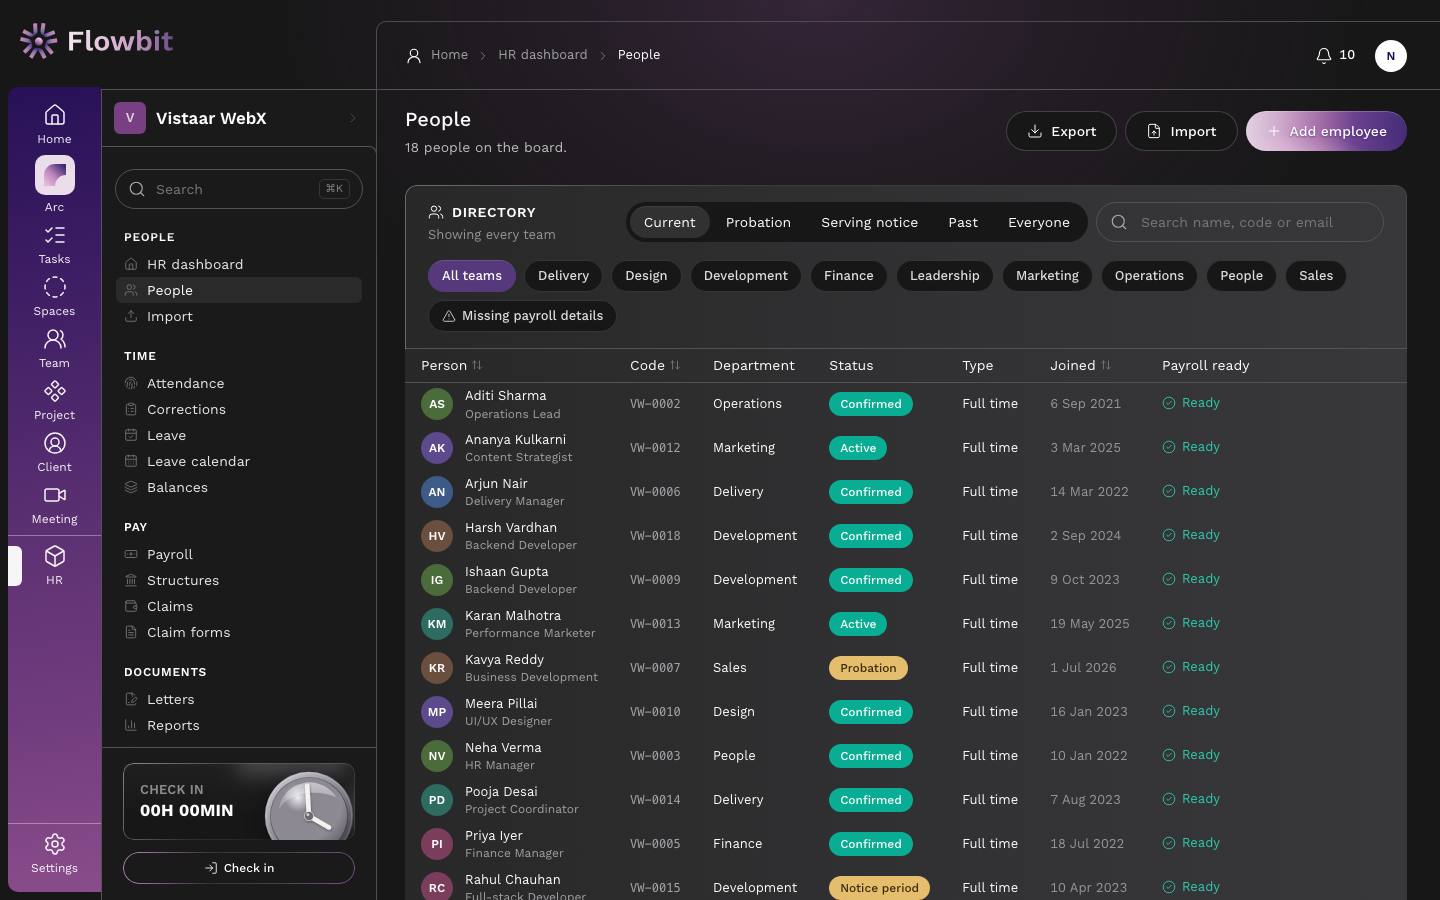
Task: Open the Kavya Reddy employee row
Action: 905,668
